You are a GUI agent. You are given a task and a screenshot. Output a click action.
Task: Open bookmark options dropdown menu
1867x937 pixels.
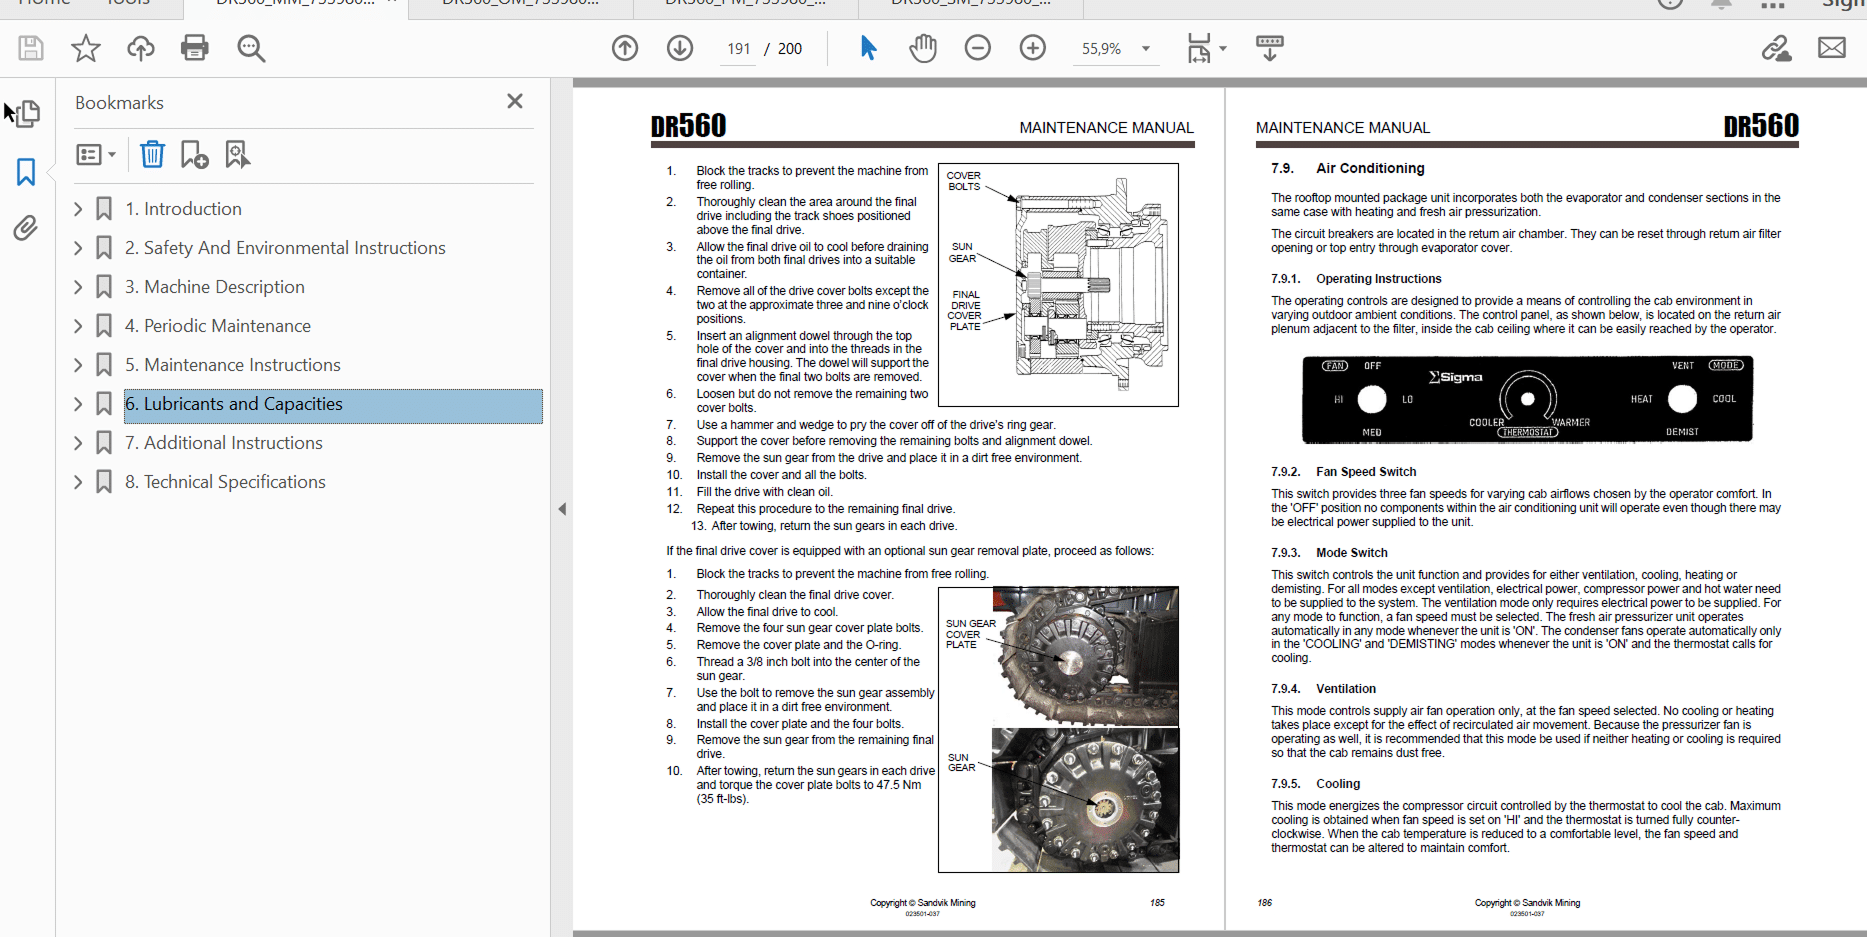[96, 154]
